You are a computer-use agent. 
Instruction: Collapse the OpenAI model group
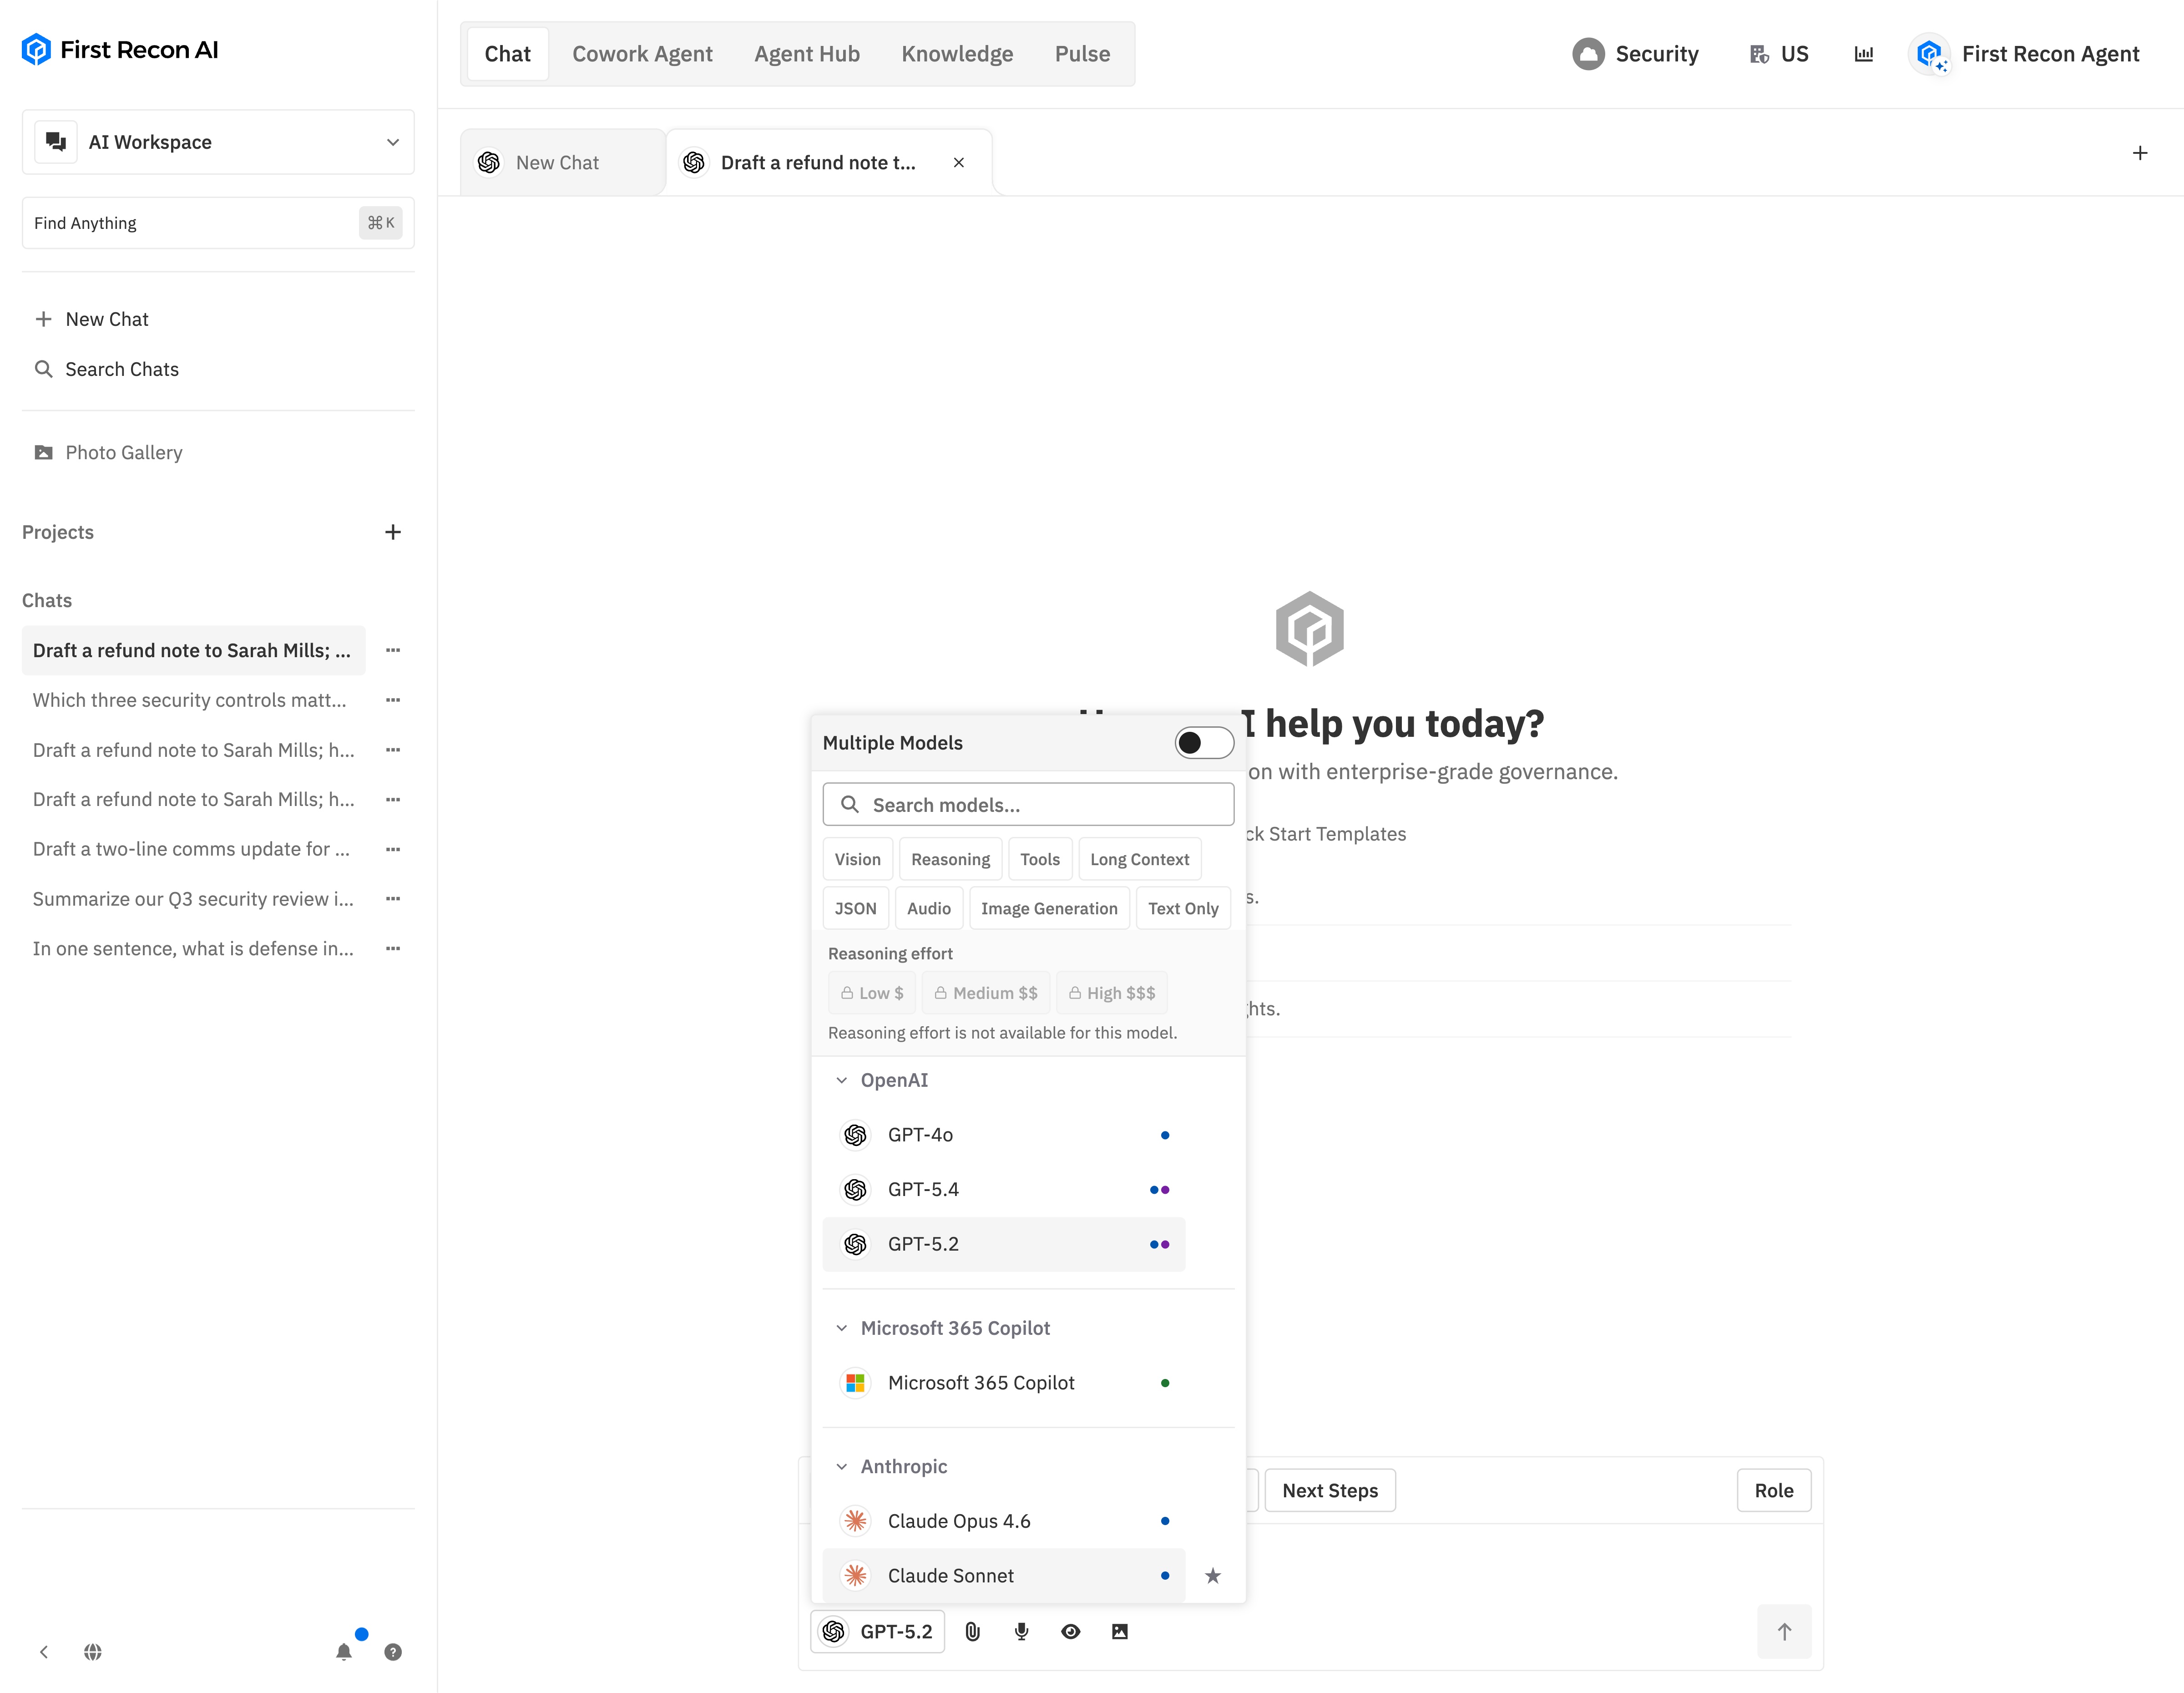click(x=842, y=1080)
